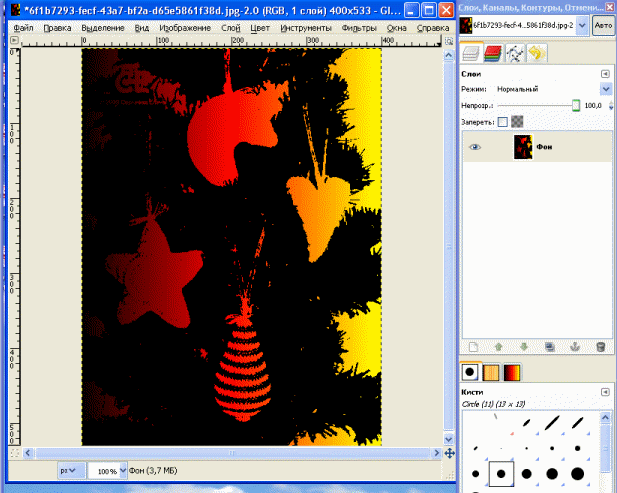The image size is (617, 493).
Task: Click the vertical scrollbar up arrow
Action: click(x=449, y=55)
